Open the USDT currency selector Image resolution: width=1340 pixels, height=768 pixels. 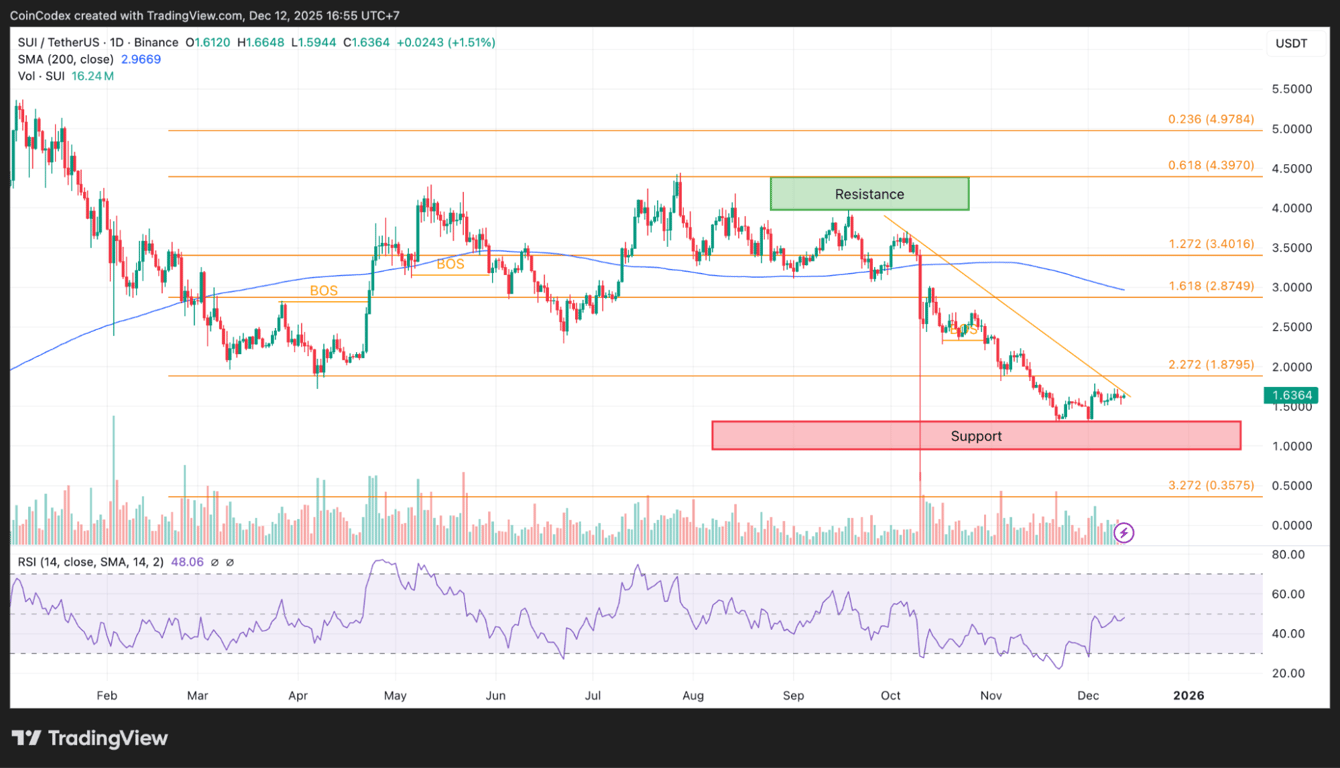pos(1293,43)
